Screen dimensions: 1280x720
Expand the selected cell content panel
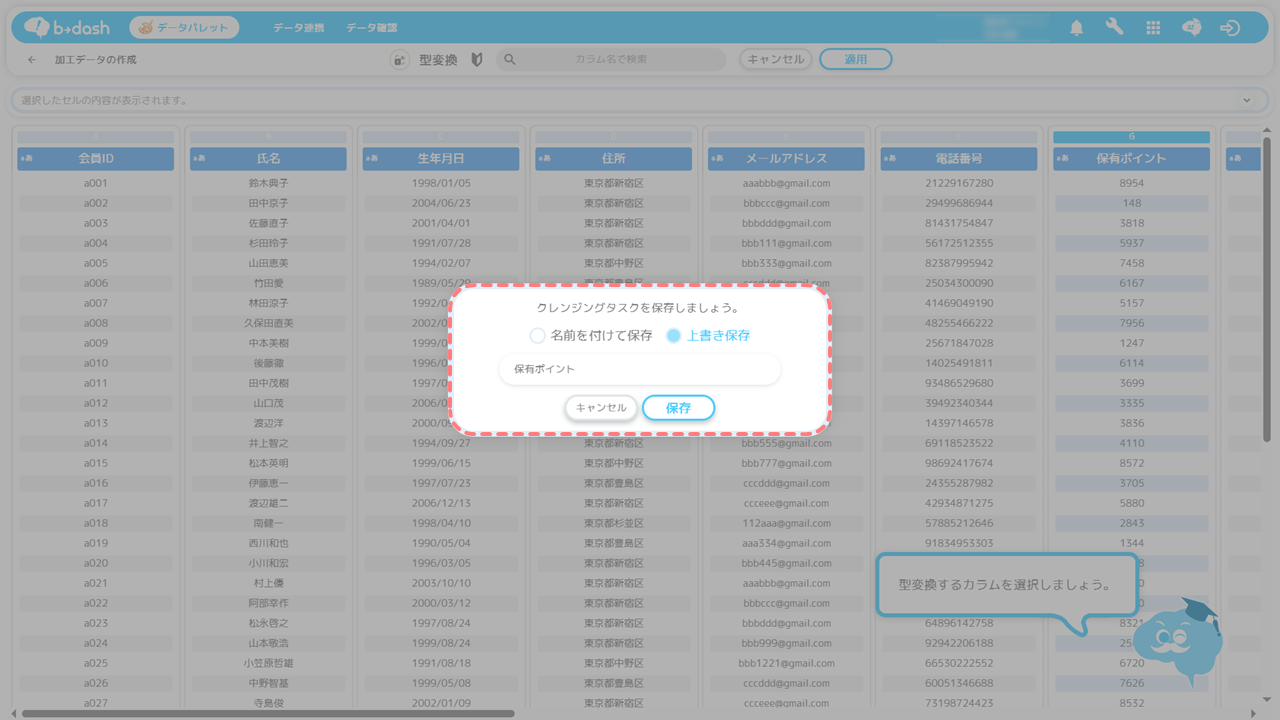point(1246,100)
